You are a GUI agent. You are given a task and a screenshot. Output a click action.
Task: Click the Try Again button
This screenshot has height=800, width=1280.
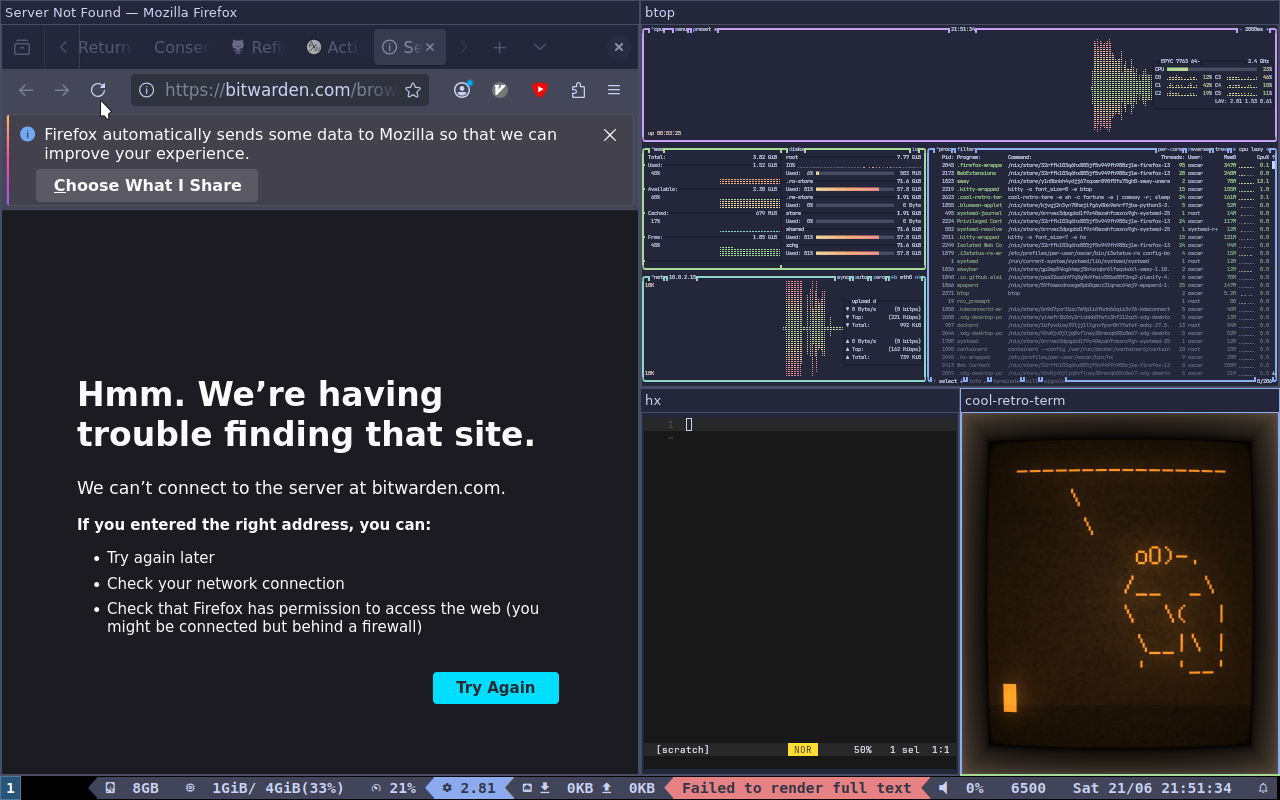point(496,687)
